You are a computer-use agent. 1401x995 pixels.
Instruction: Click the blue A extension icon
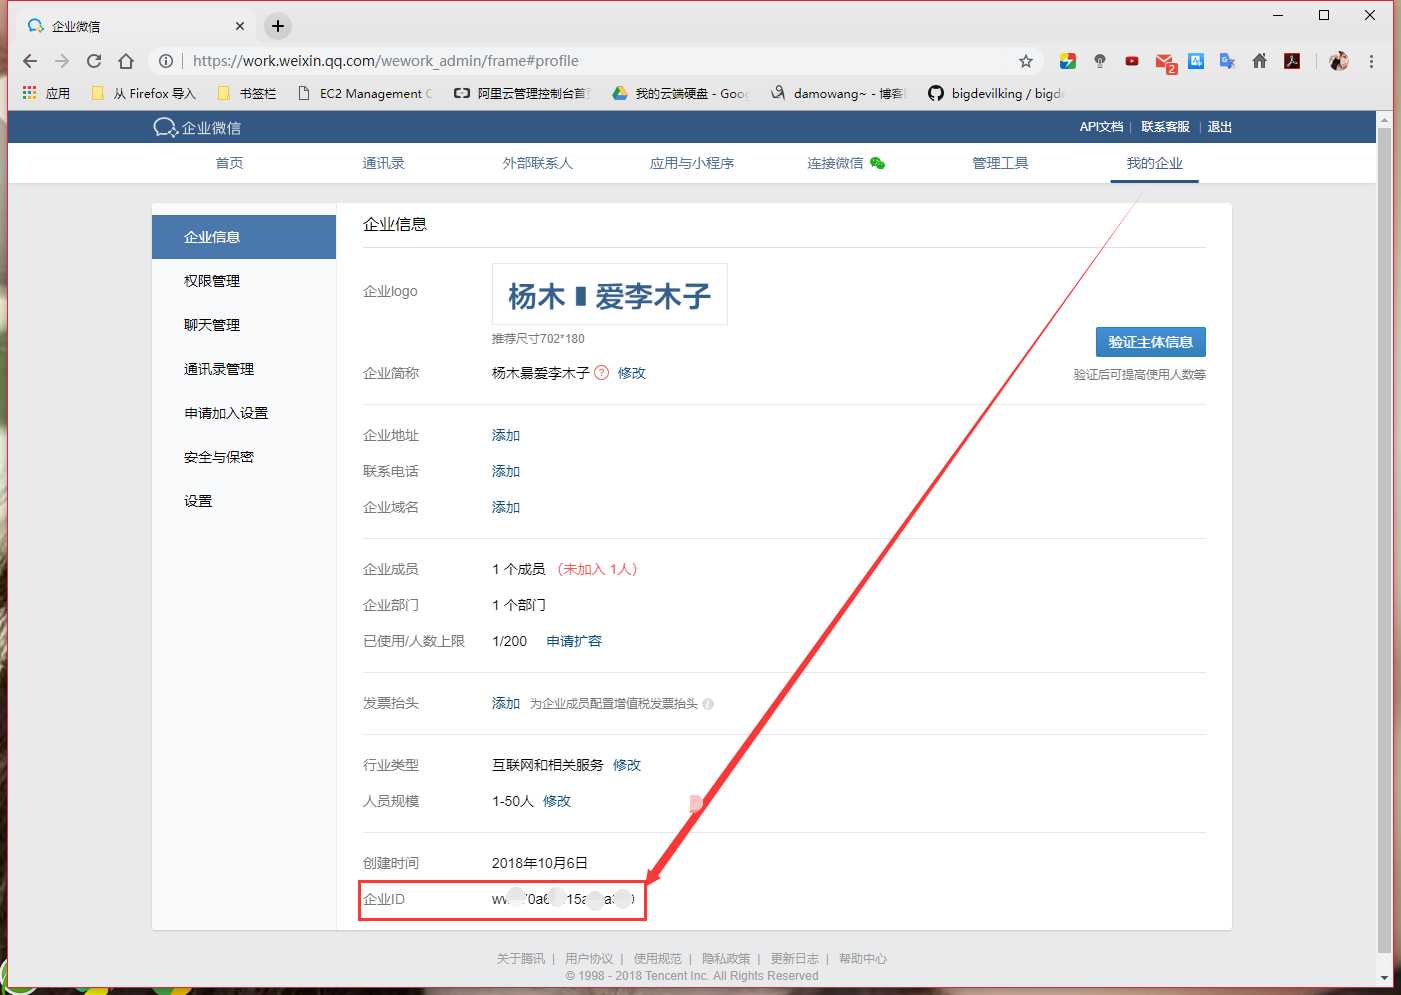[x=1196, y=61]
